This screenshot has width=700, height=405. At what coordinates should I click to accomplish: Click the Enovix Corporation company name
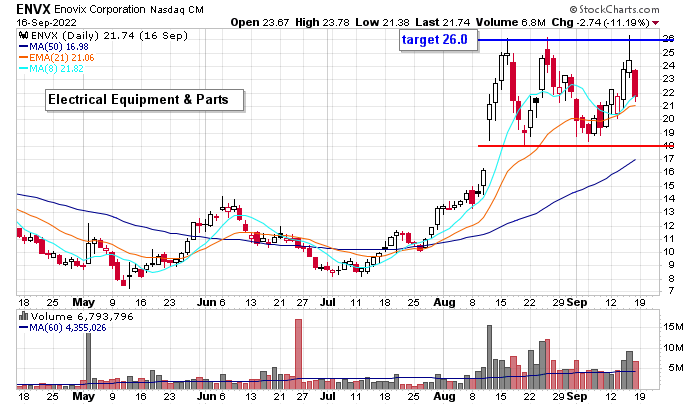(x=100, y=9)
